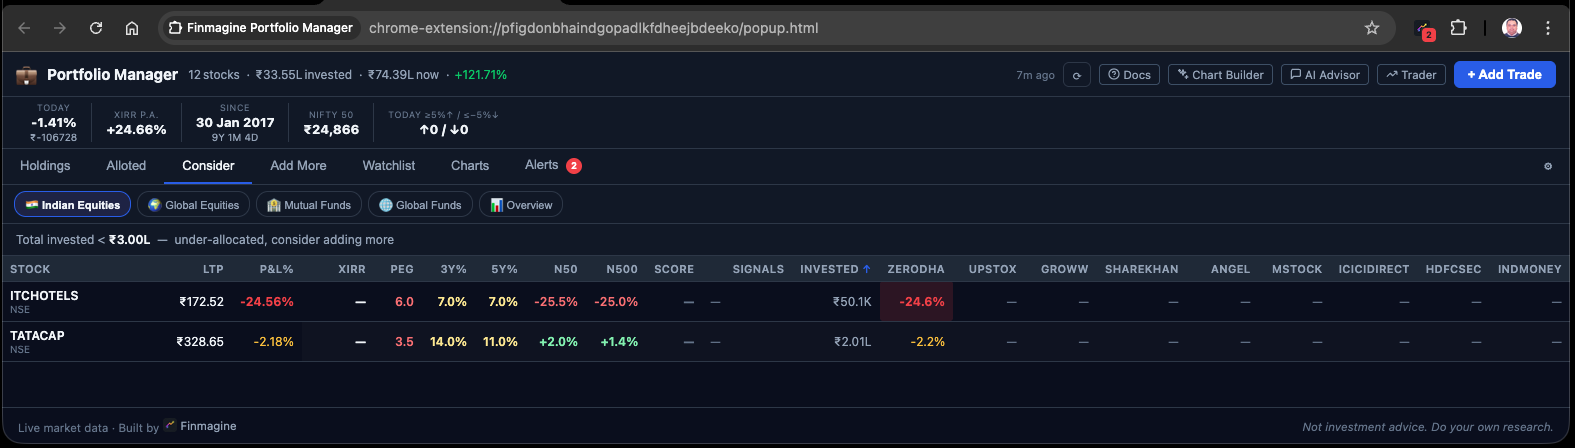Open extension icon with red badge 2
Image resolution: width=1575 pixels, height=448 pixels.
[1424, 29]
